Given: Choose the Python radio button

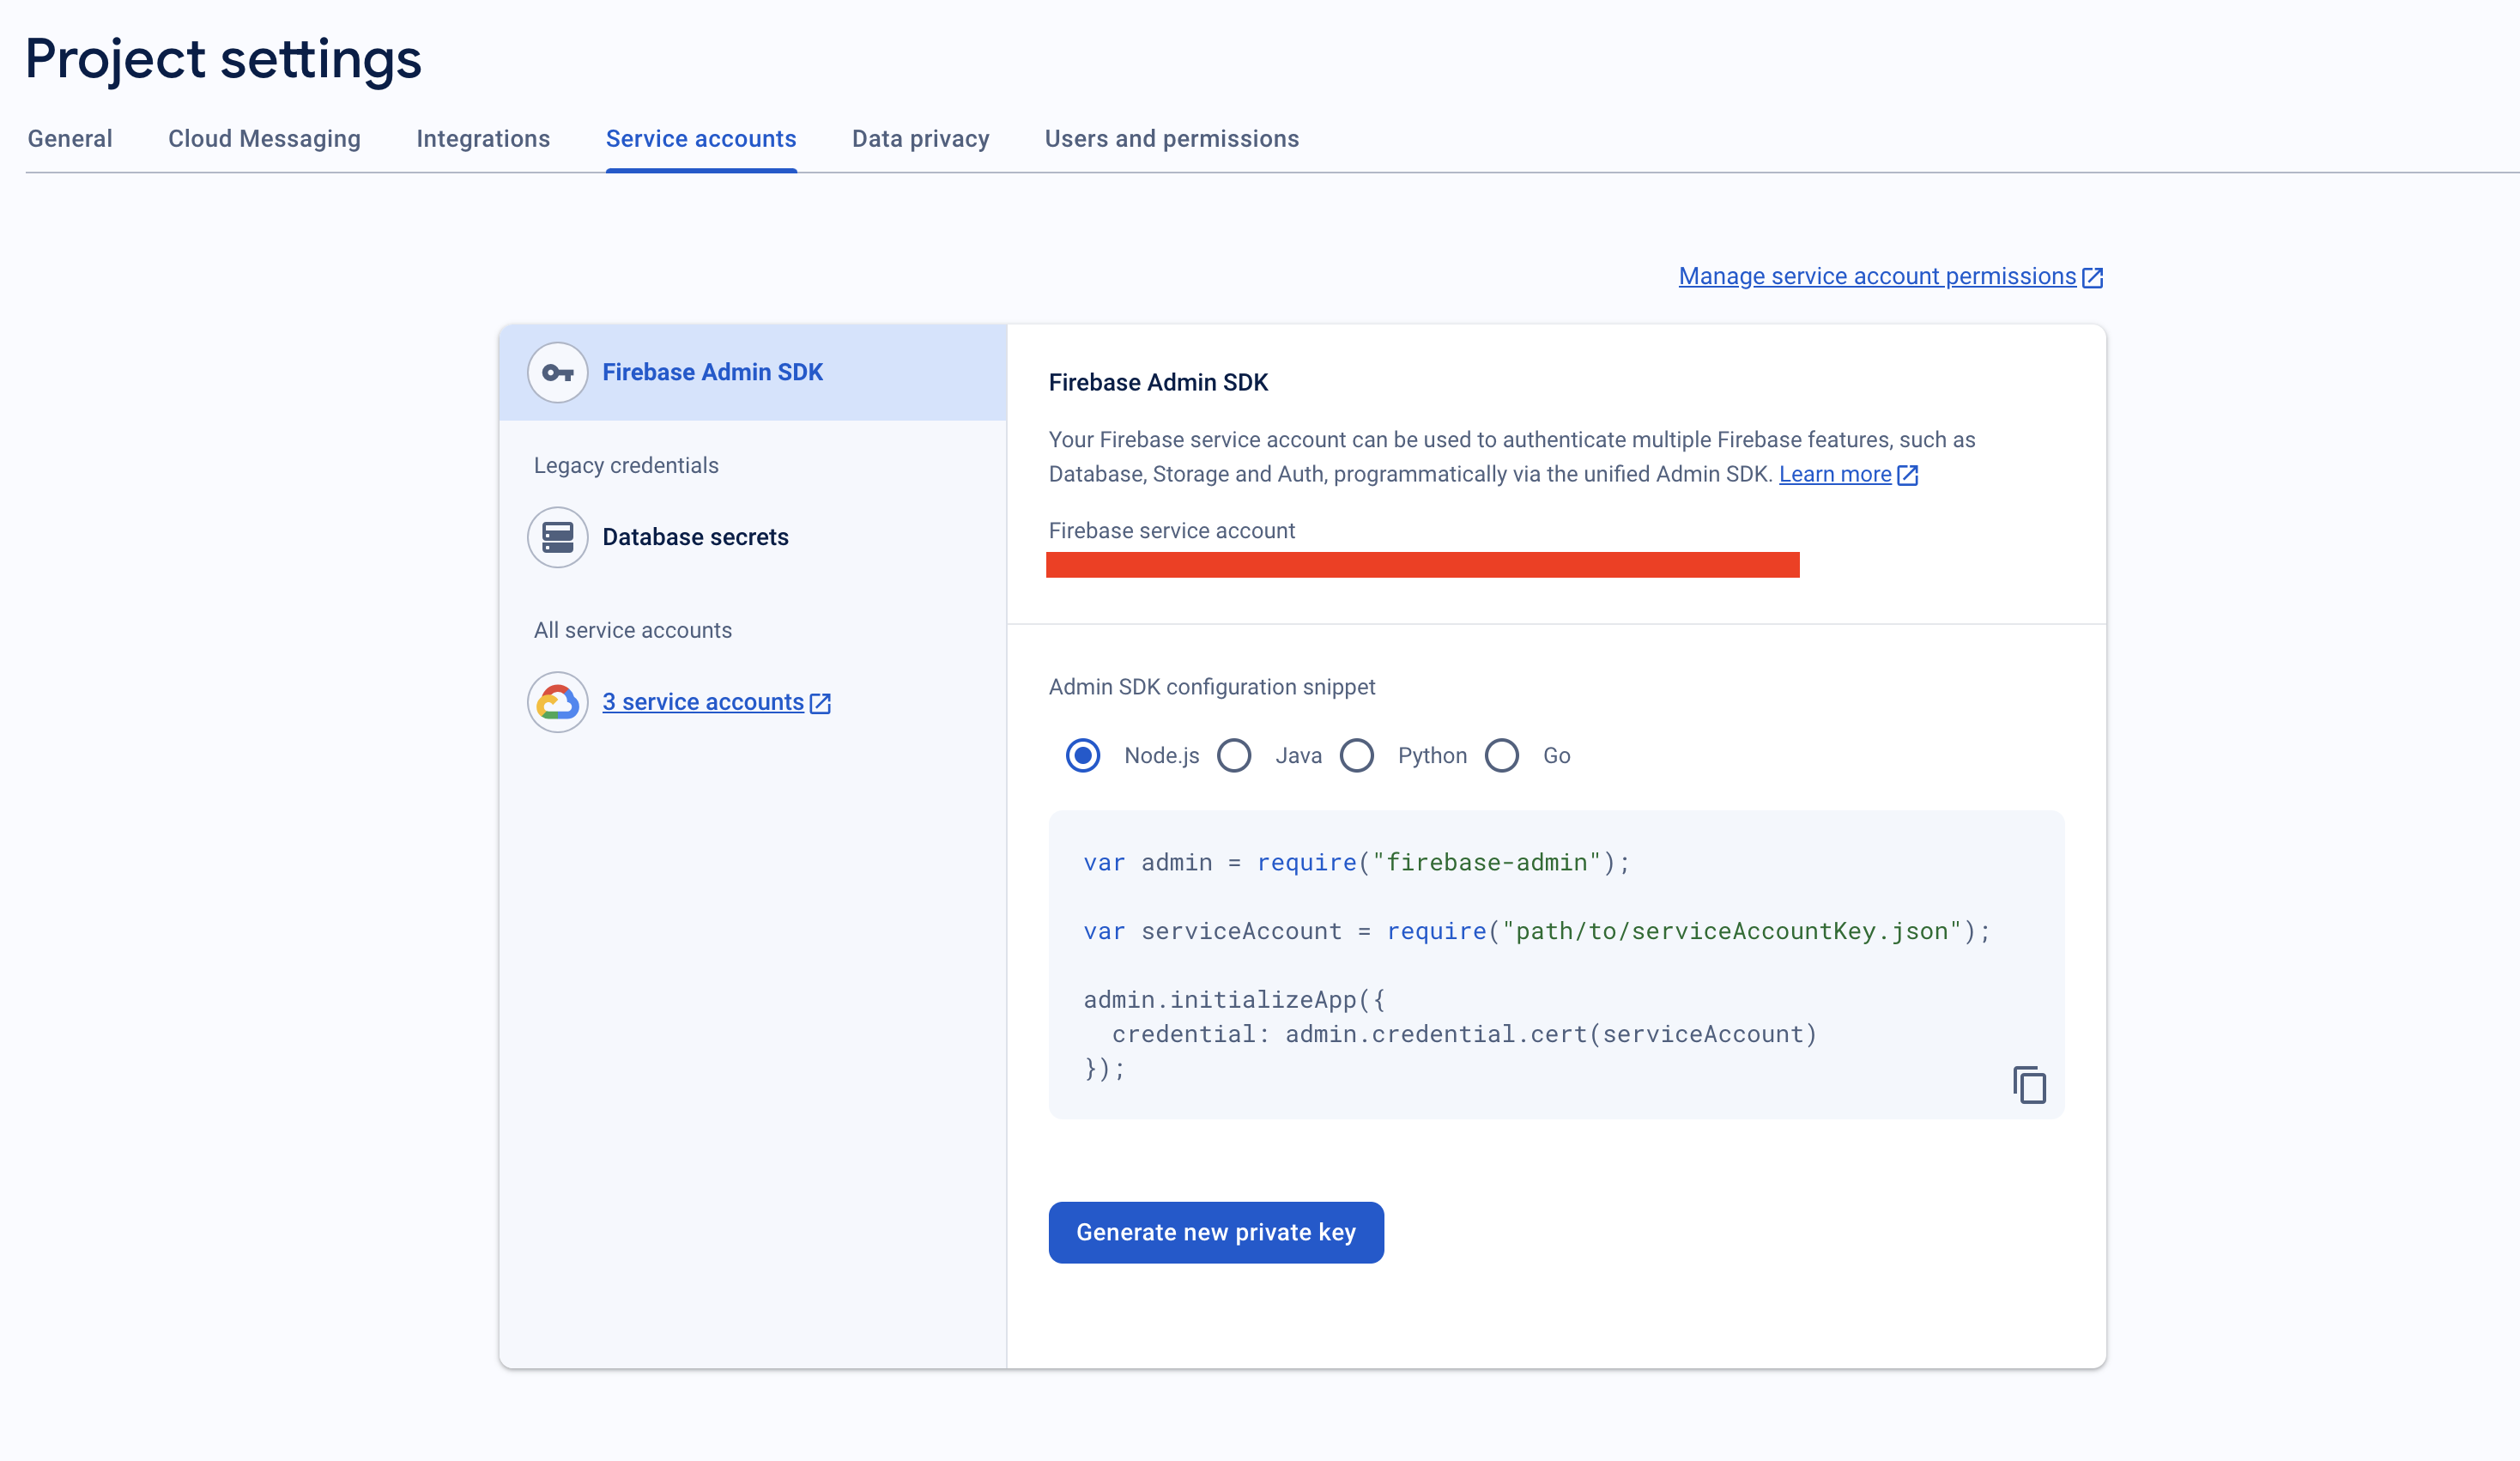Looking at the screenshot, I should point(1356,755).
